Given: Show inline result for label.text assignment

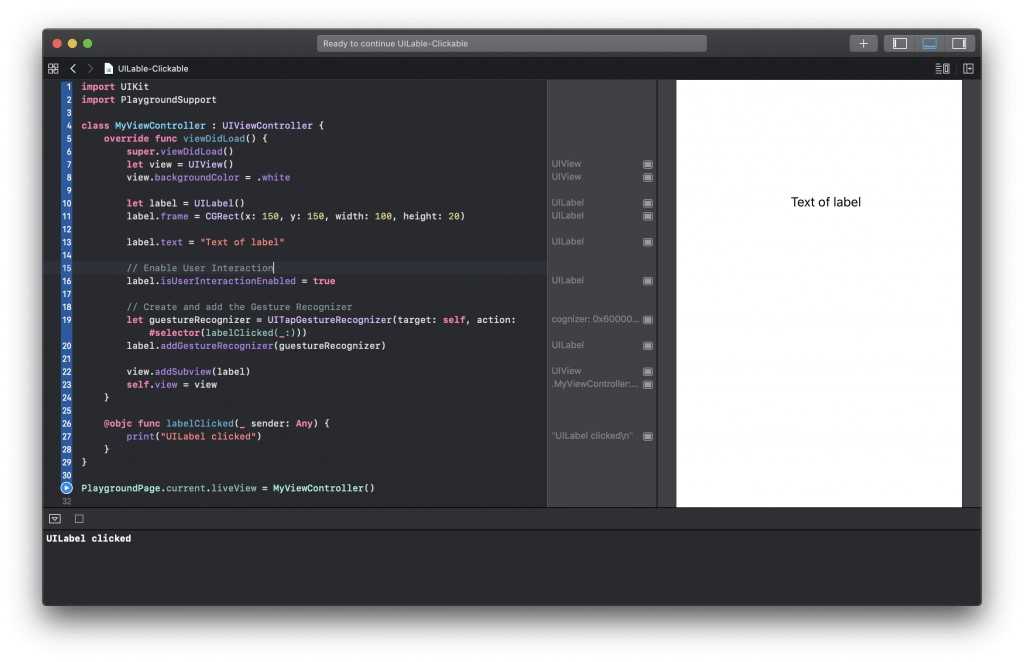Looking at the screenshot, I should [x=647, y=241].
